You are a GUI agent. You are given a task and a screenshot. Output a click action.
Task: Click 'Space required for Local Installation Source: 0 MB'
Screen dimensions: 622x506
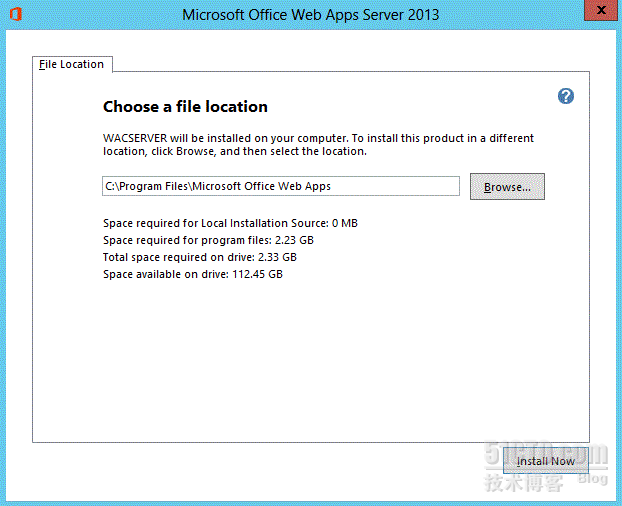click(230, 223)
